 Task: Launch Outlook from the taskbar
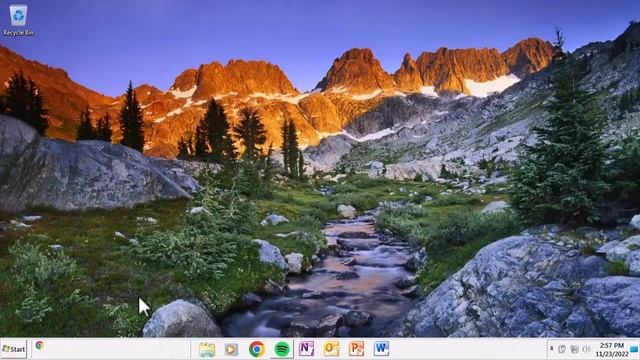pyautogui.click(x=331, y=349)
